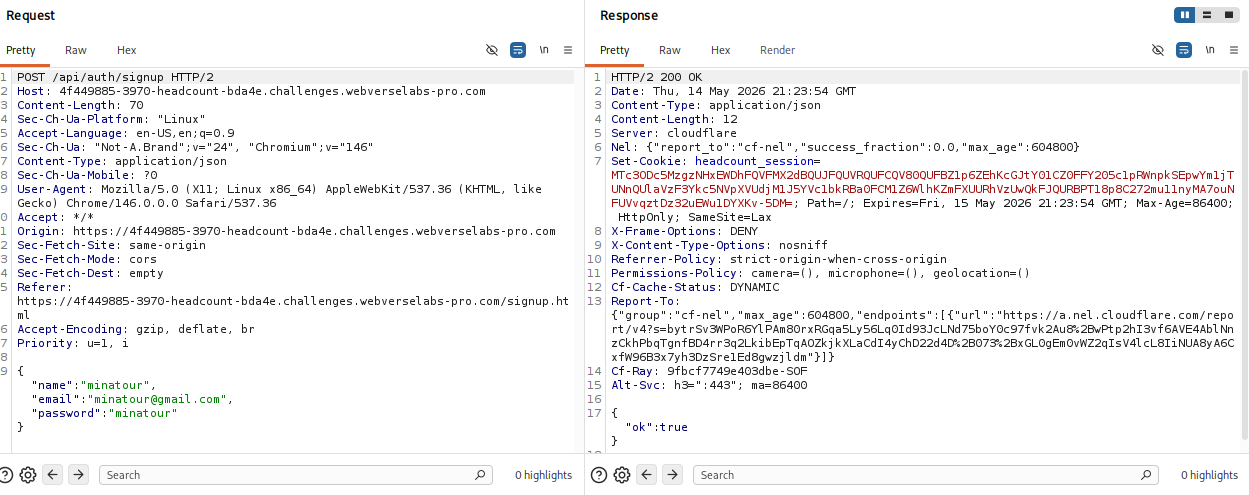Click '0 highlights' under the Response panel
Screen dimensions: 1249x495
1209,475
